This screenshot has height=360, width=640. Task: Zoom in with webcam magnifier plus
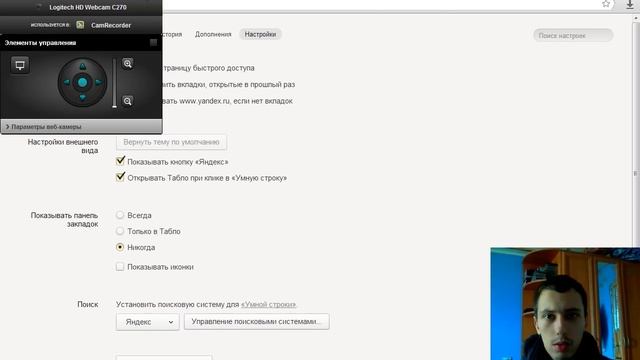[127, 64]
